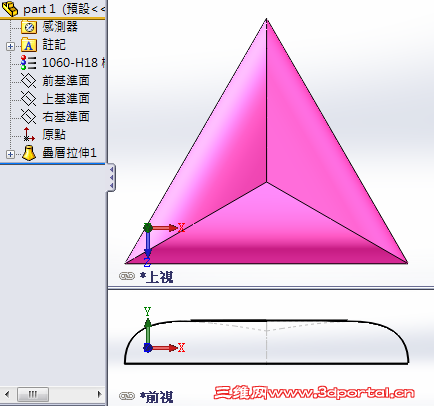
Task: Collapse the feature tree panel handle
Action: tap(111, 177)
